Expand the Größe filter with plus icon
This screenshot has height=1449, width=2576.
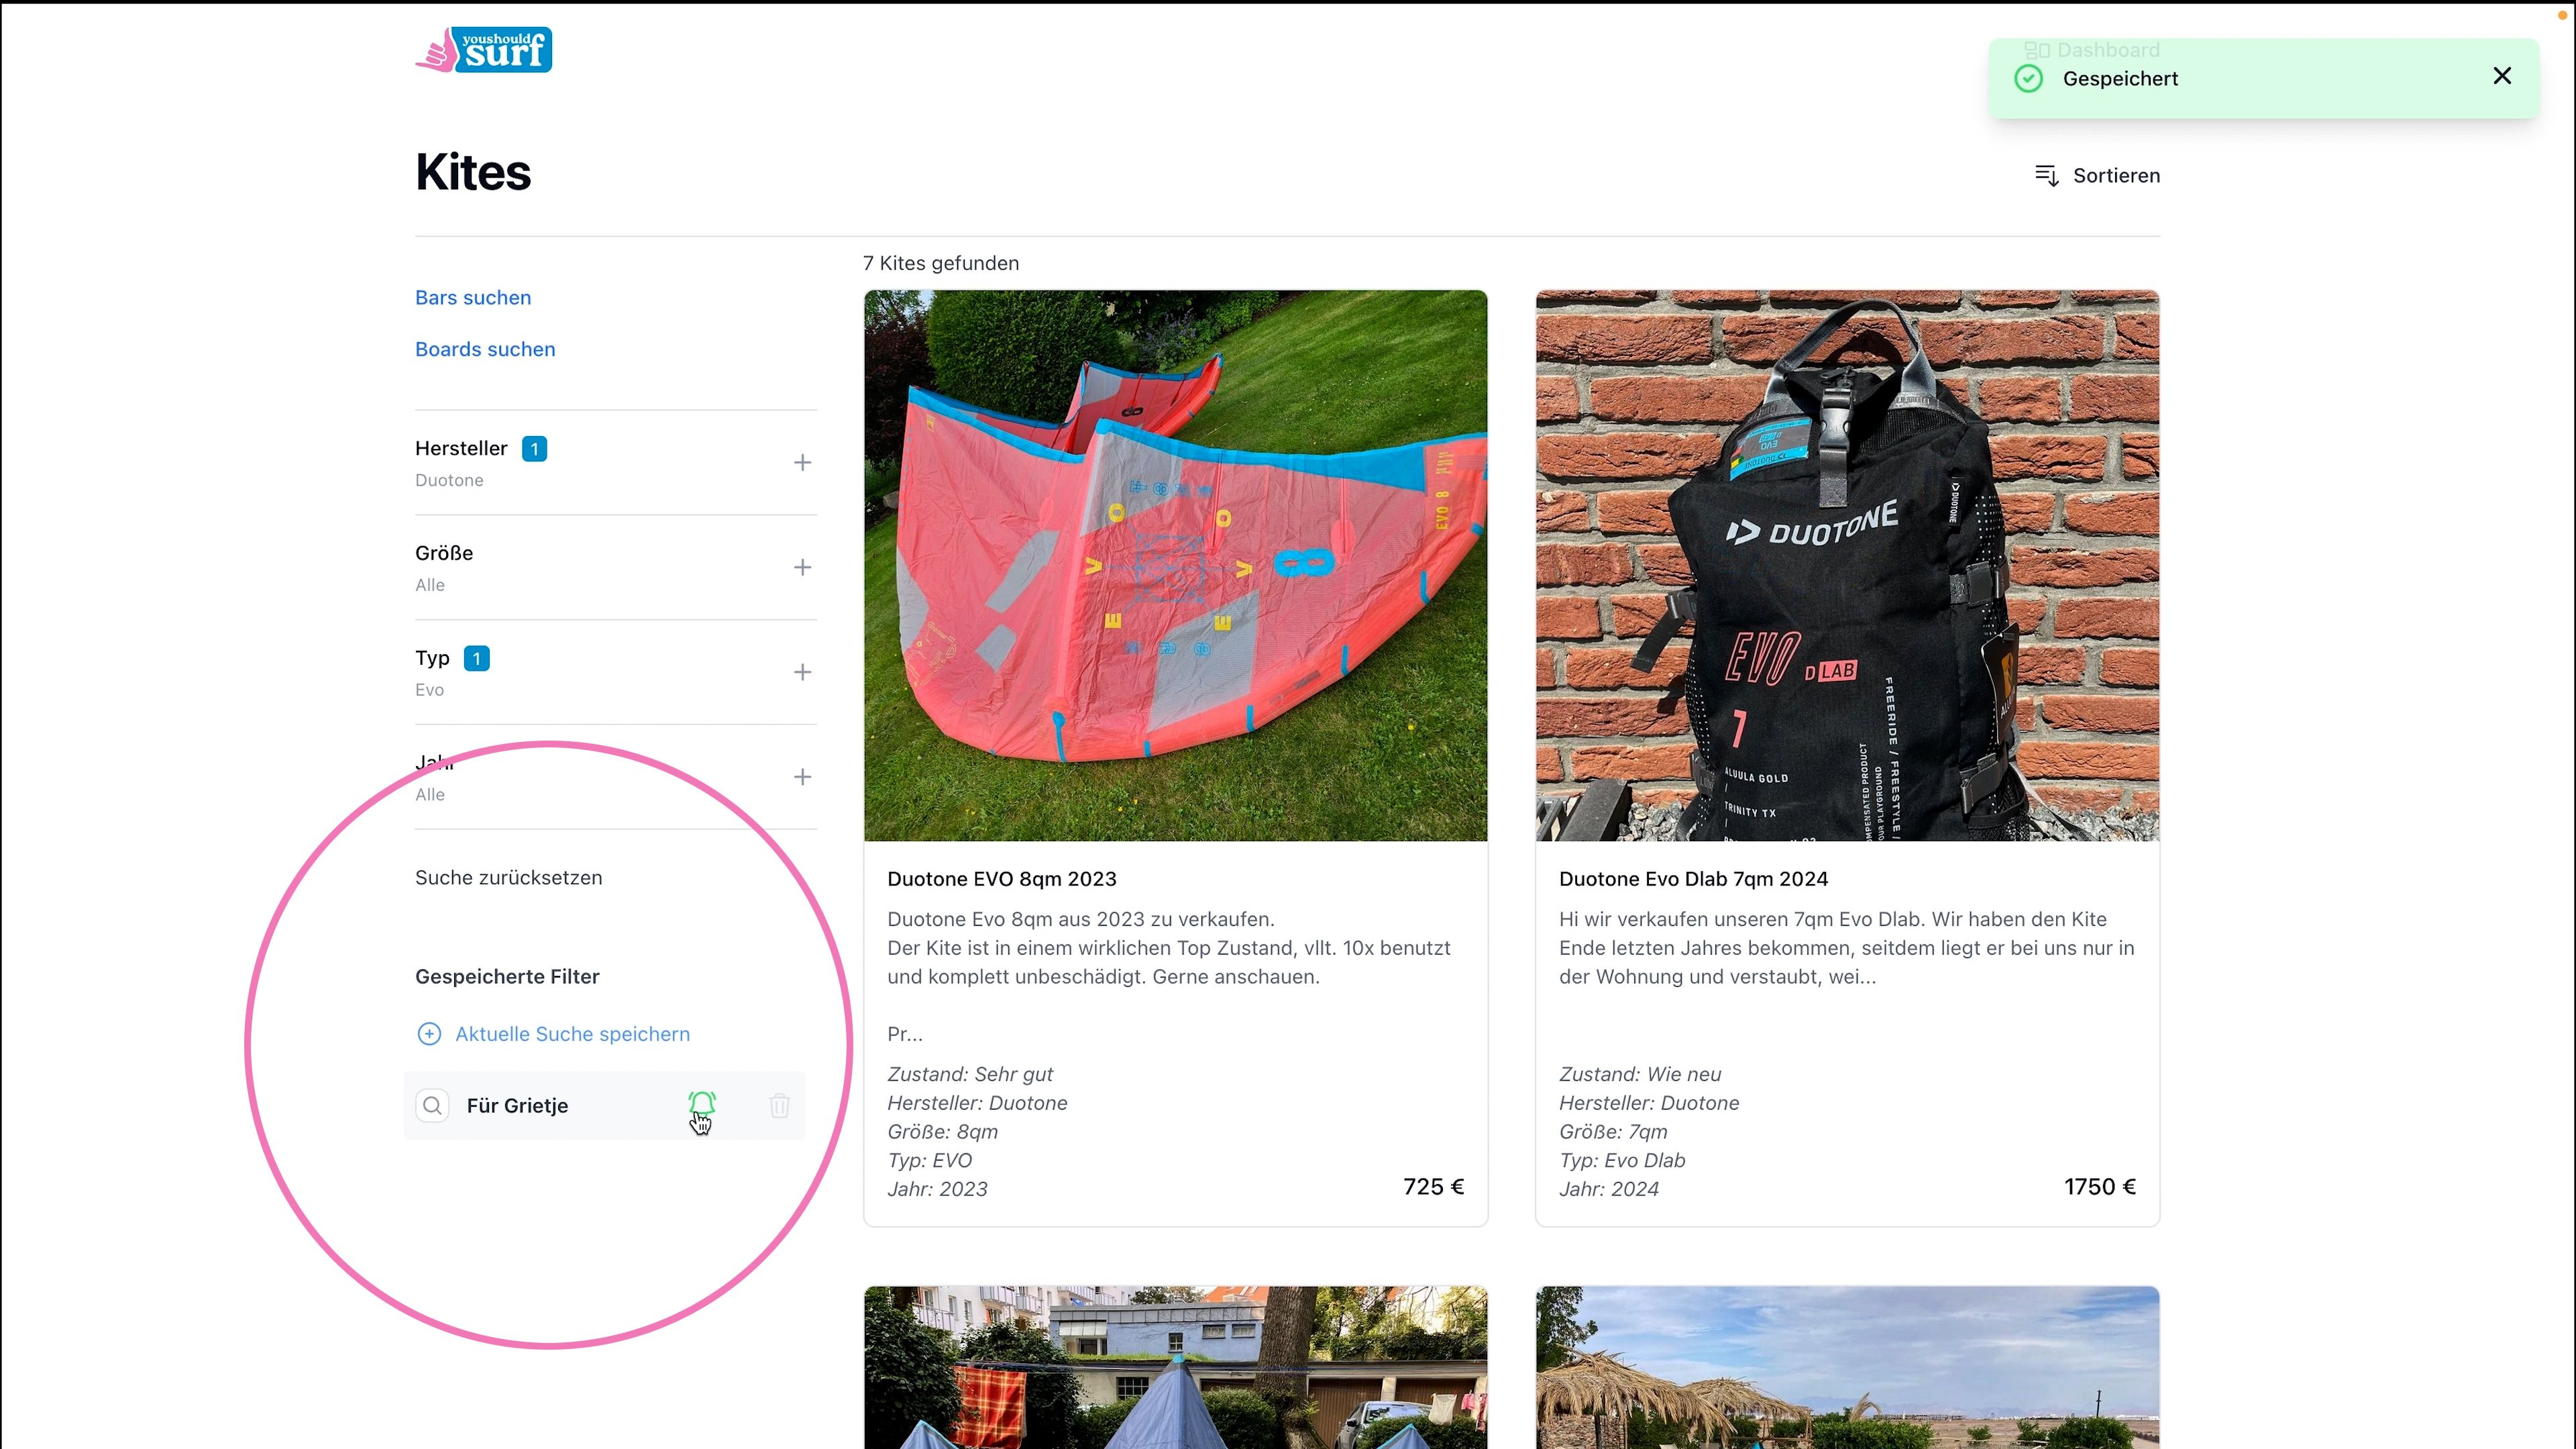tap(802, 568)
